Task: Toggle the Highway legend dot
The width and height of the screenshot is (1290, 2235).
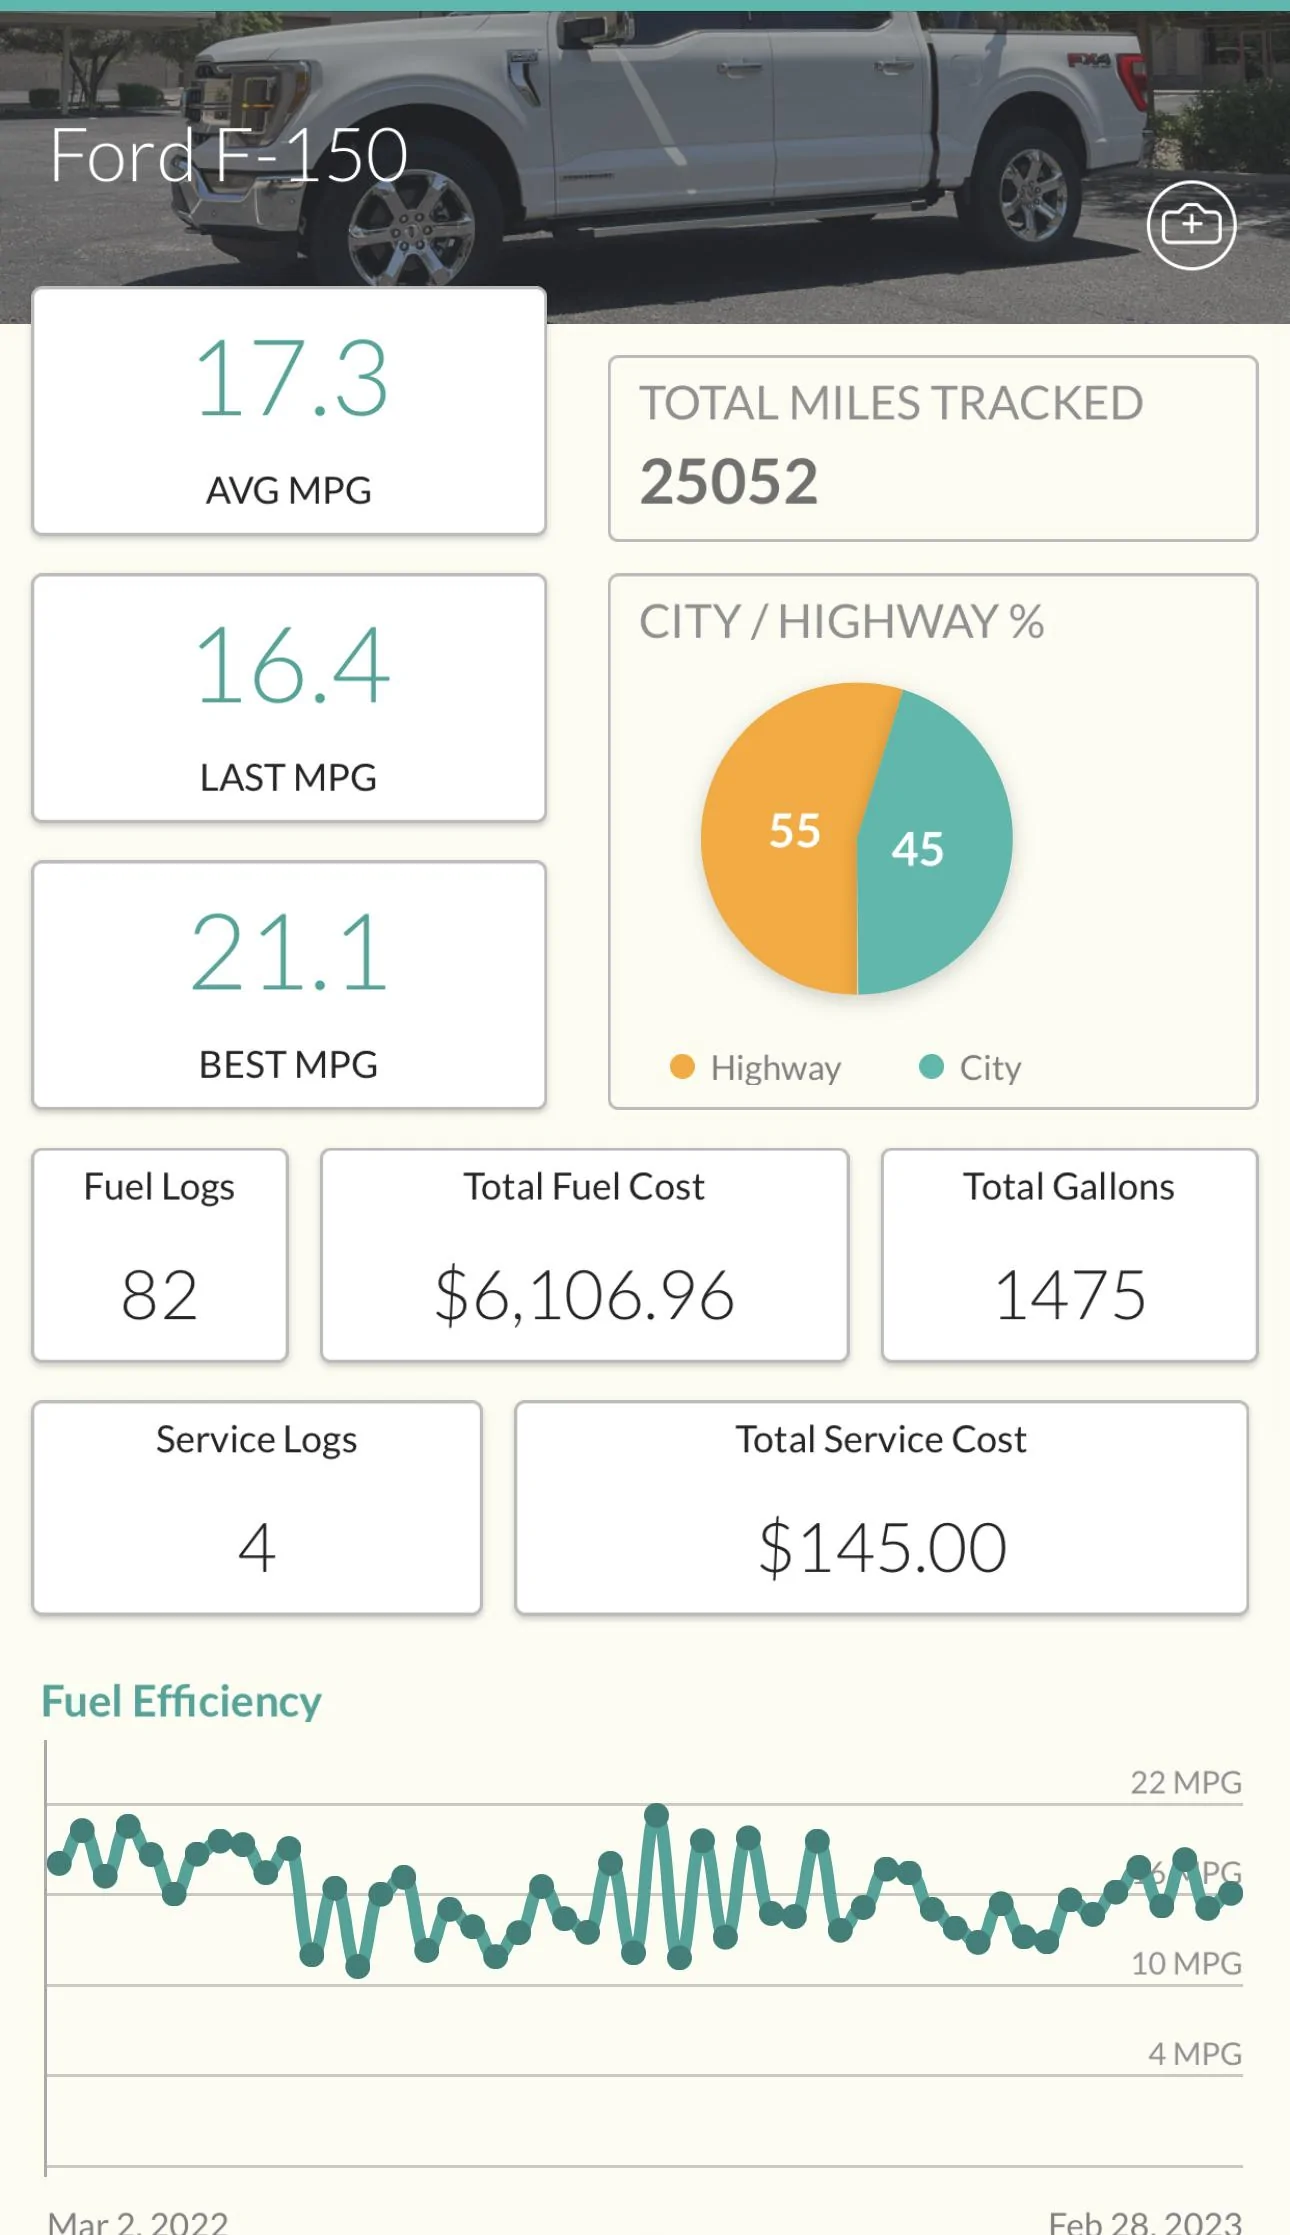Action: (x=682, y=1067)
